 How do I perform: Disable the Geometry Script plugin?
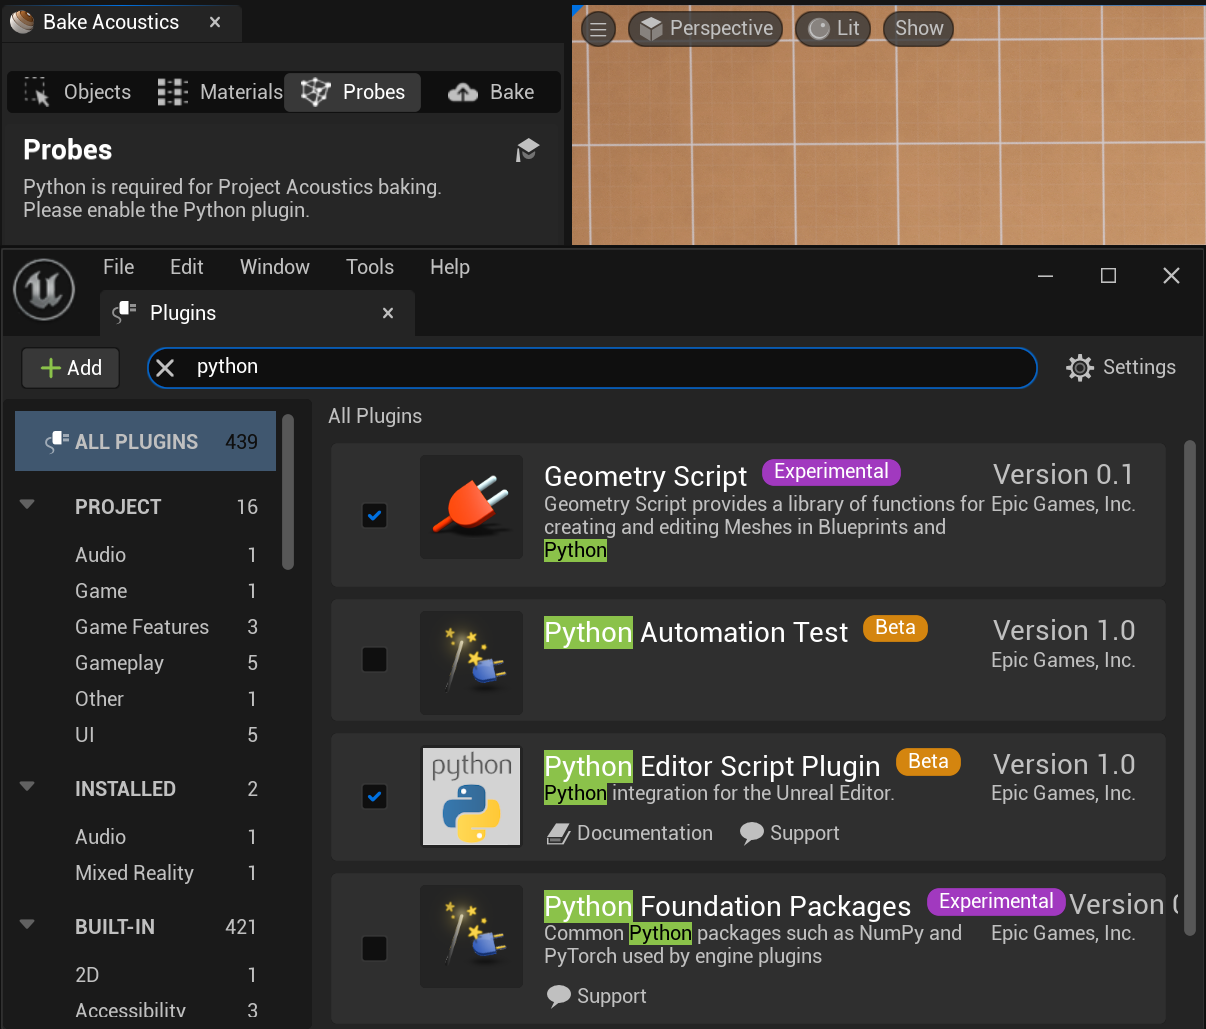[x=375, y=515]
